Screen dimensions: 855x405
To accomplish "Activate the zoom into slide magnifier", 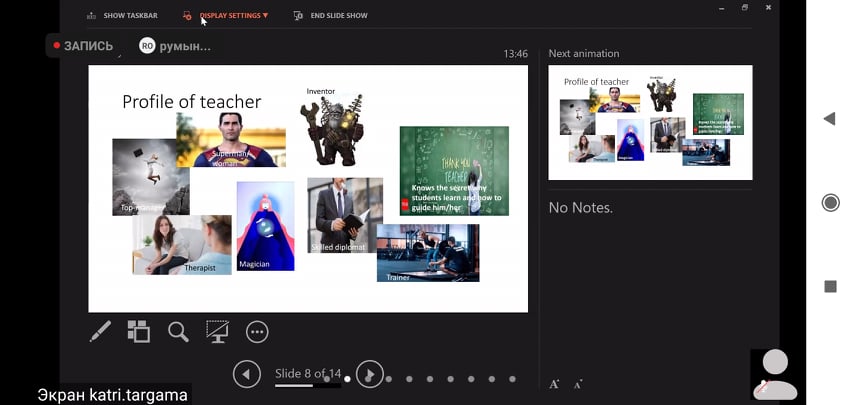I will [178, 332].
